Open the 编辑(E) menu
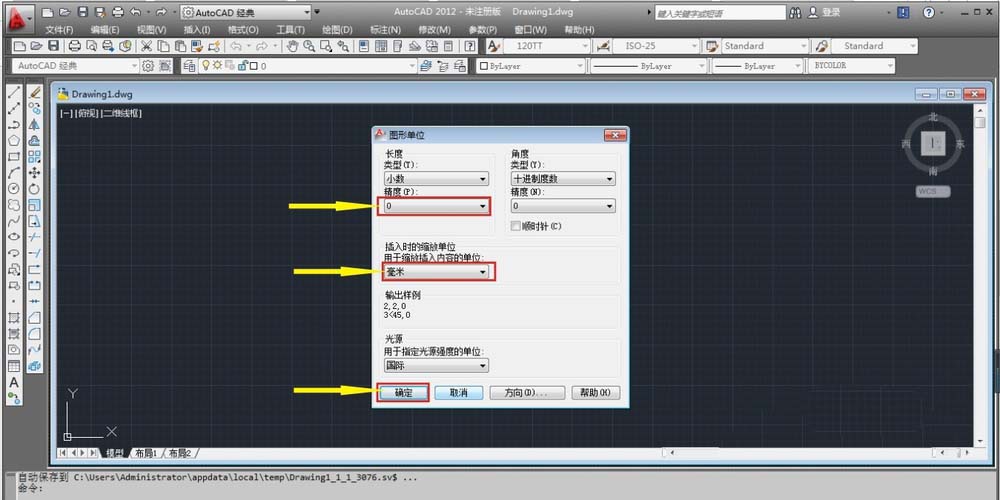The width and height of the screenshot is (1000, 500). coord(105,30)
